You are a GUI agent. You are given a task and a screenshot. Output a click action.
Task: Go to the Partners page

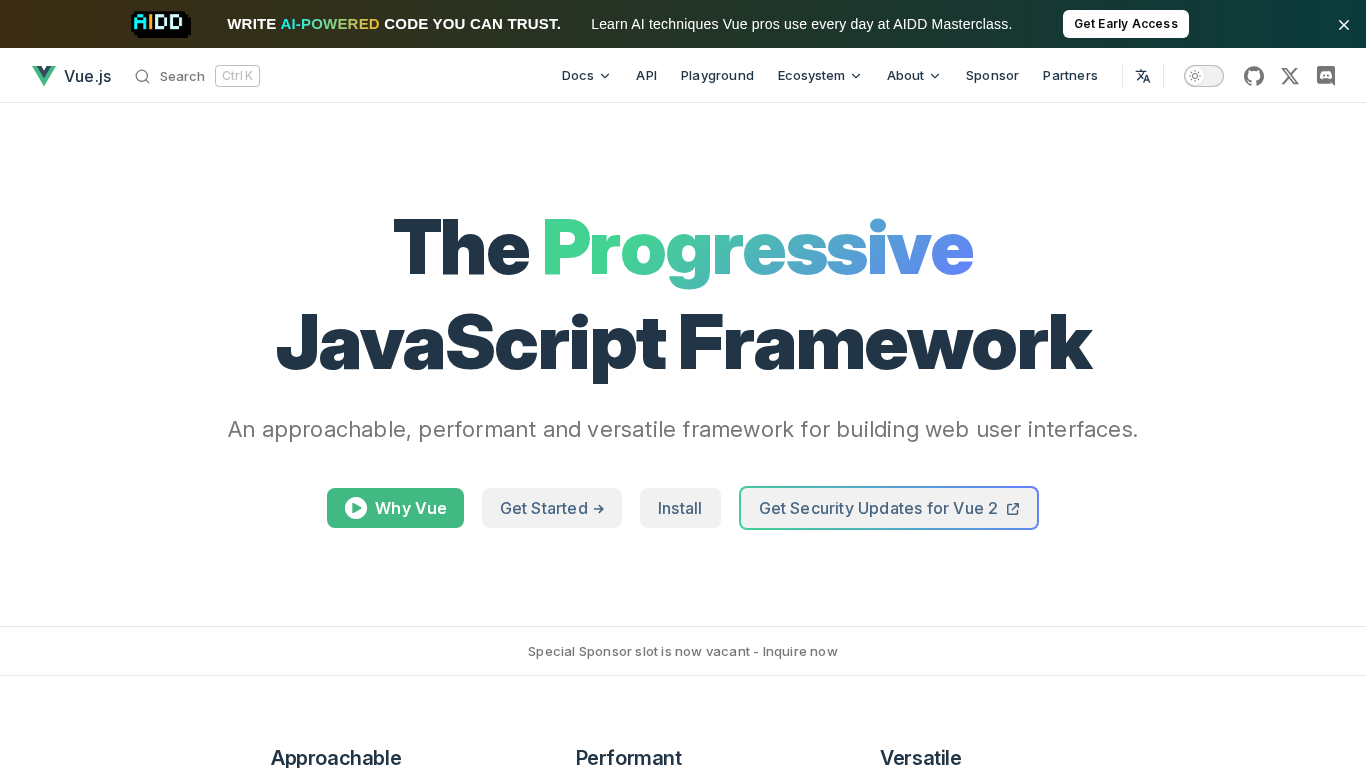[1070, 76]
